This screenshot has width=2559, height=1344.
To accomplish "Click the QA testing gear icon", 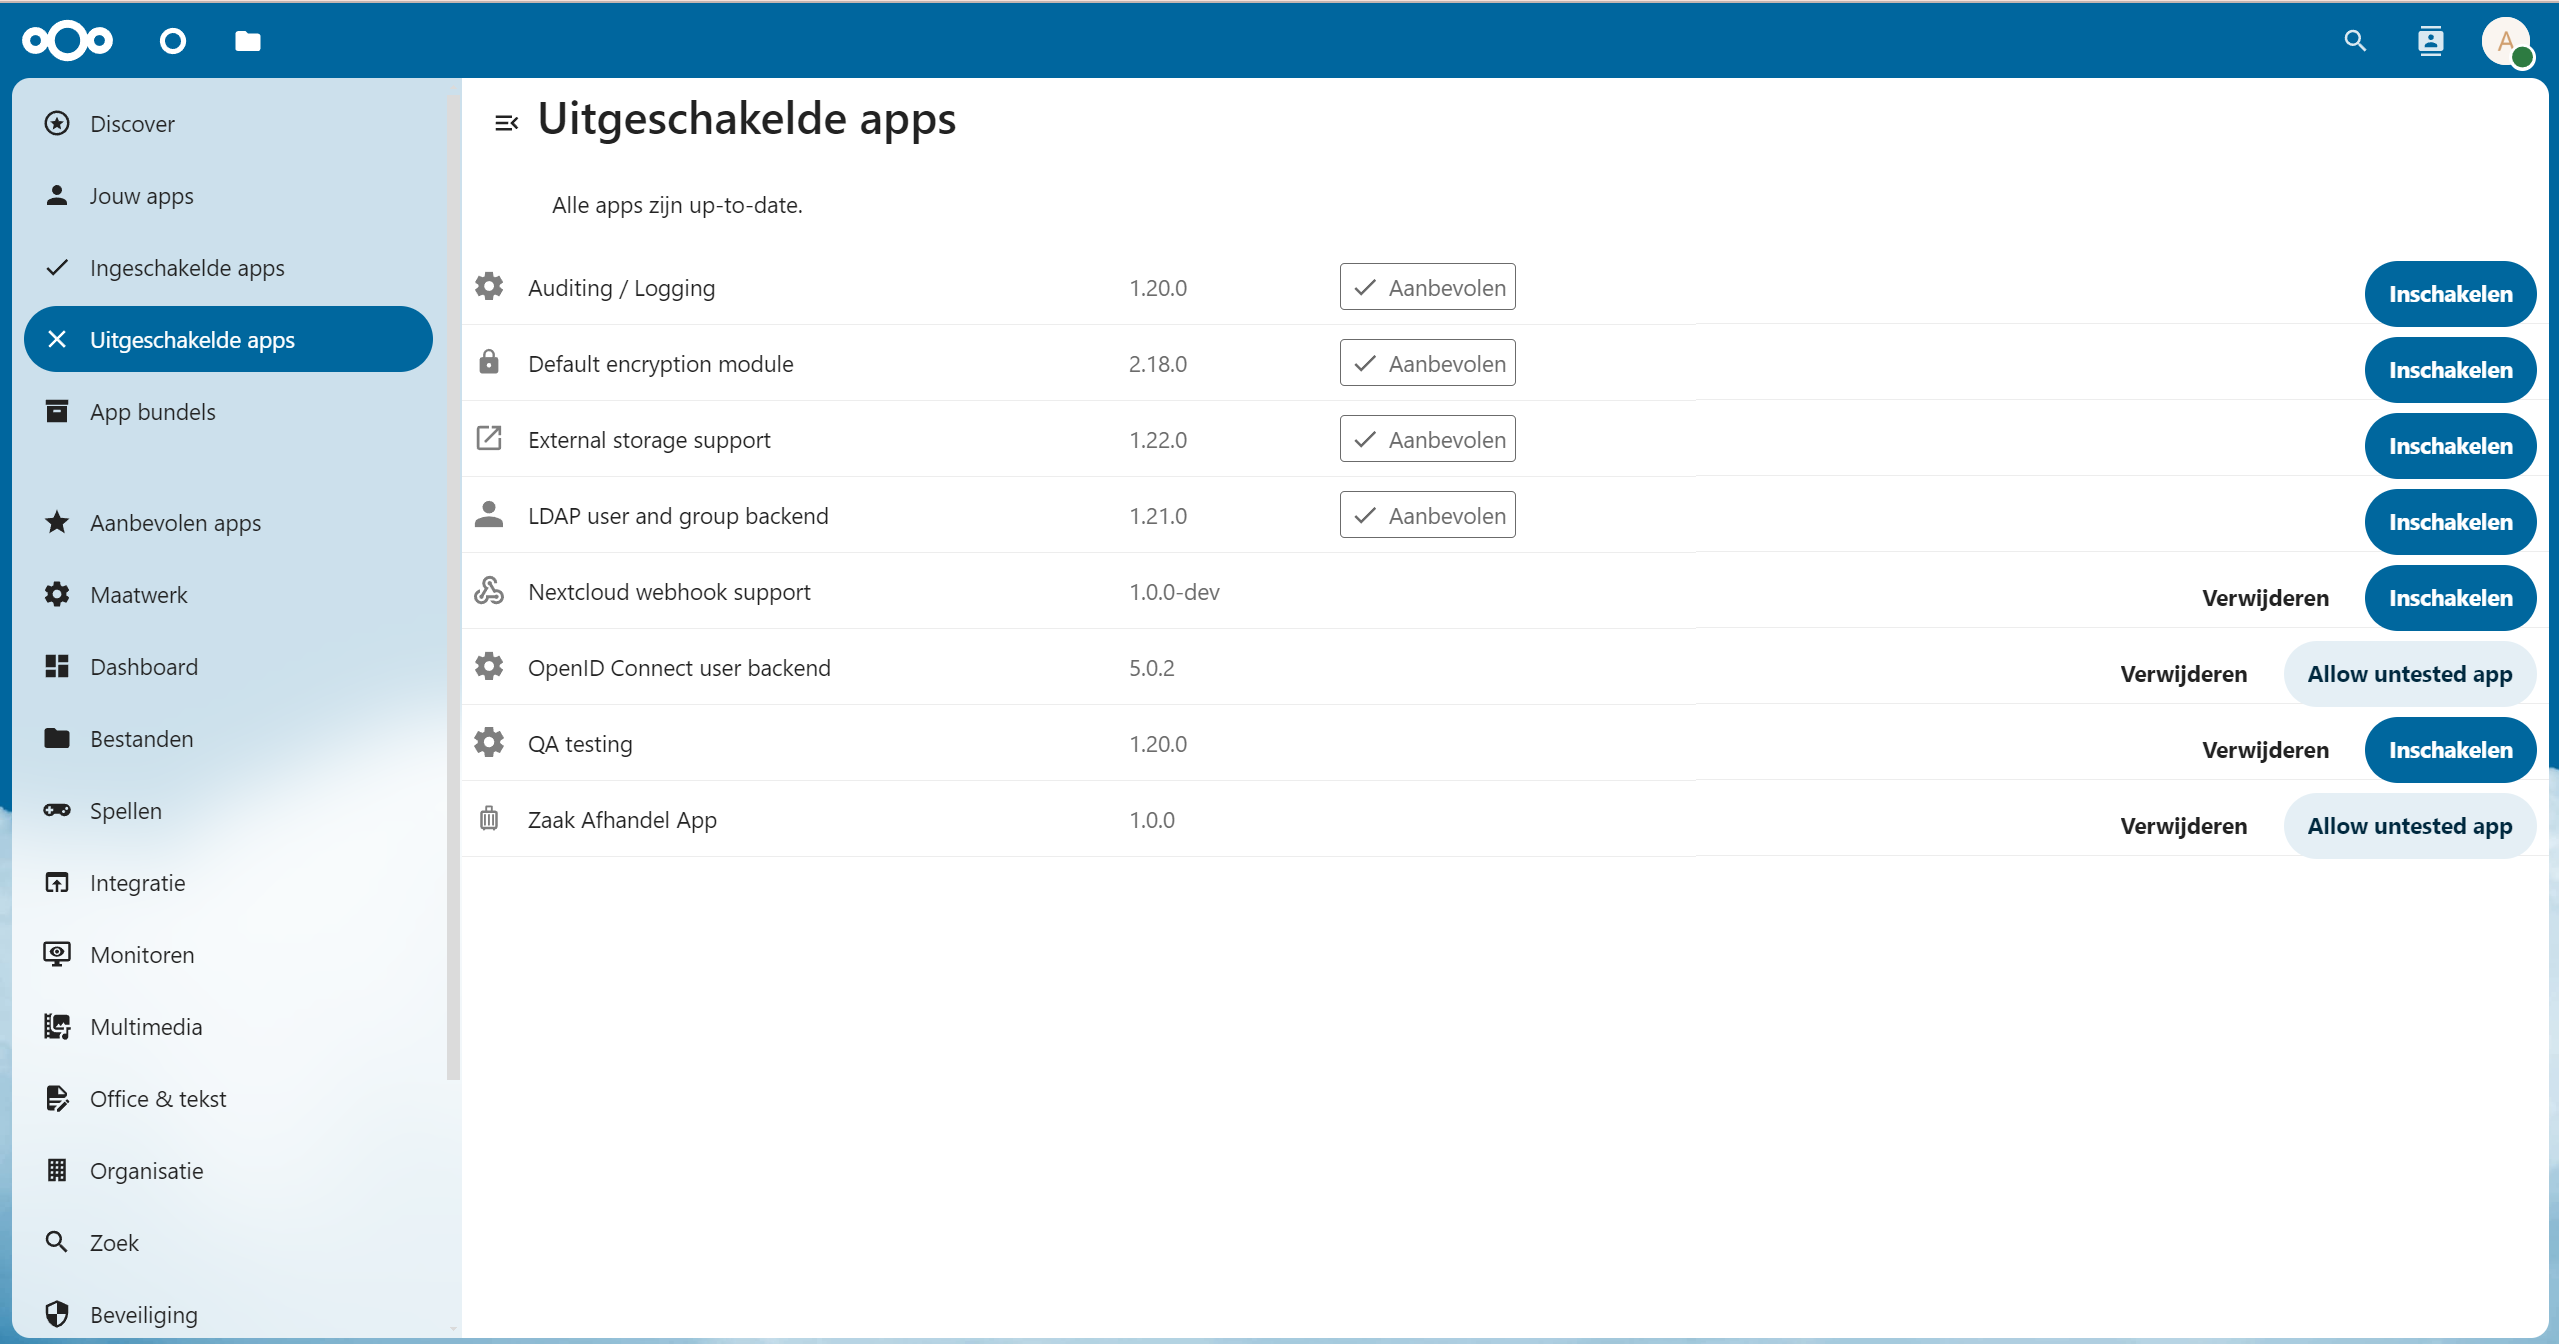I will pyautogui.click(x=489, y=742).
